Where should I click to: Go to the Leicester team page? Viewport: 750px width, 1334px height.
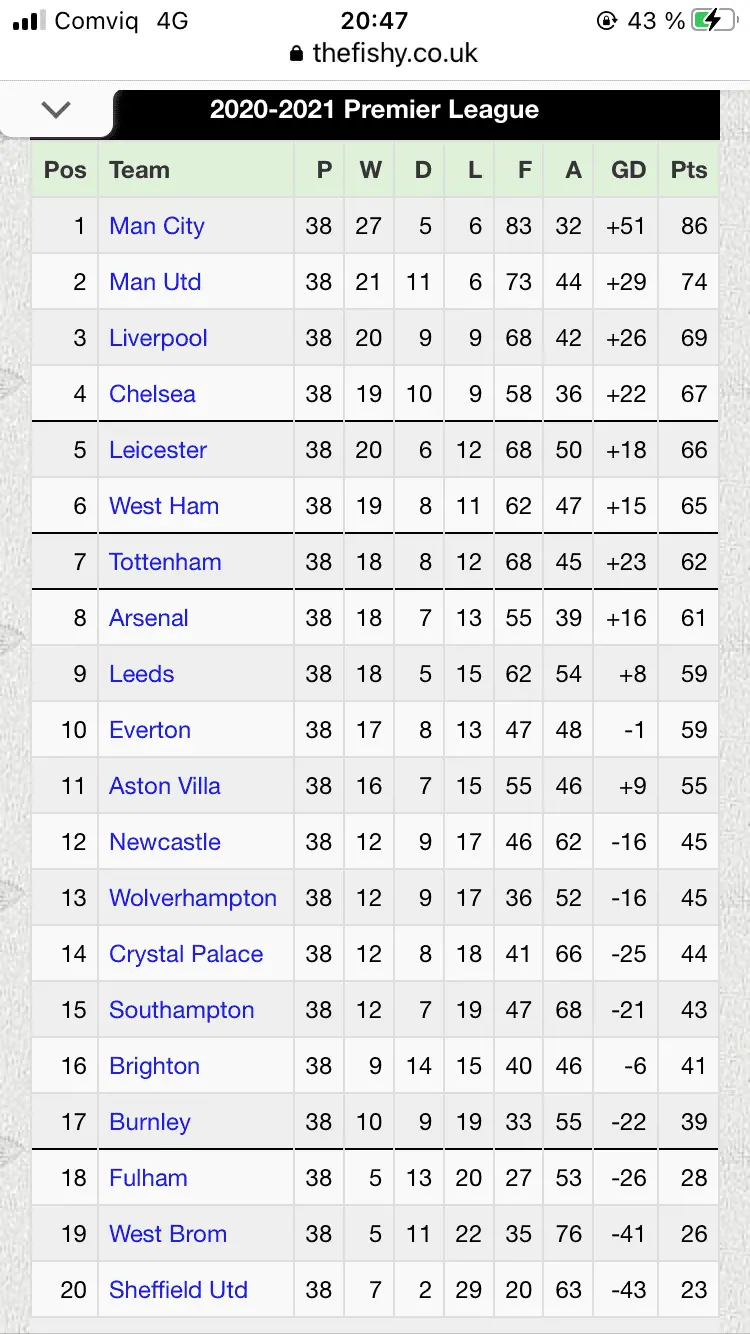pos(158,450)
